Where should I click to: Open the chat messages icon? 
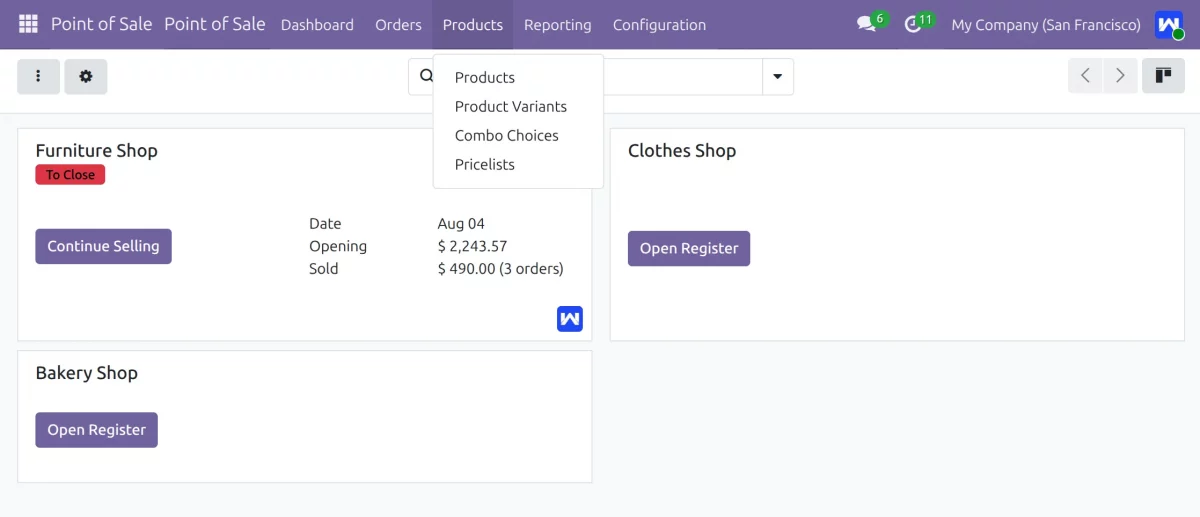pyautogui.click(x=867, y=24)
